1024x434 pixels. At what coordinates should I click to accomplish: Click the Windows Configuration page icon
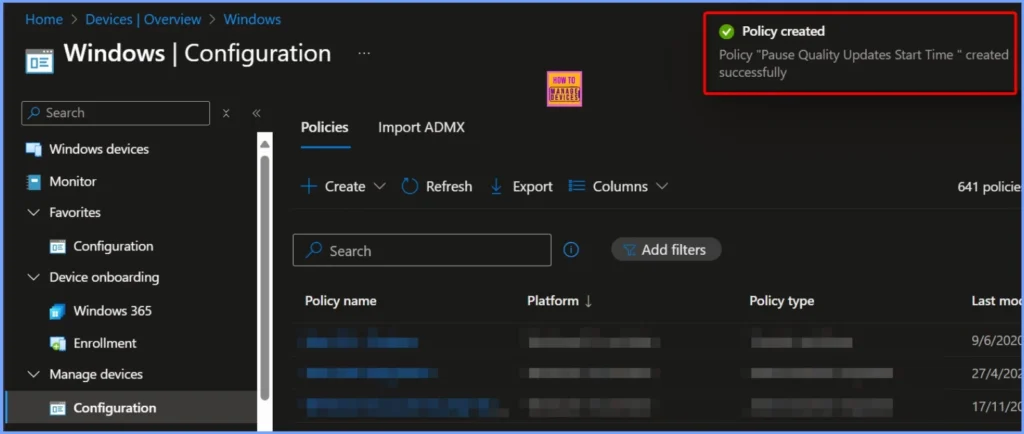pyautogui.click(x=39, y=60)
